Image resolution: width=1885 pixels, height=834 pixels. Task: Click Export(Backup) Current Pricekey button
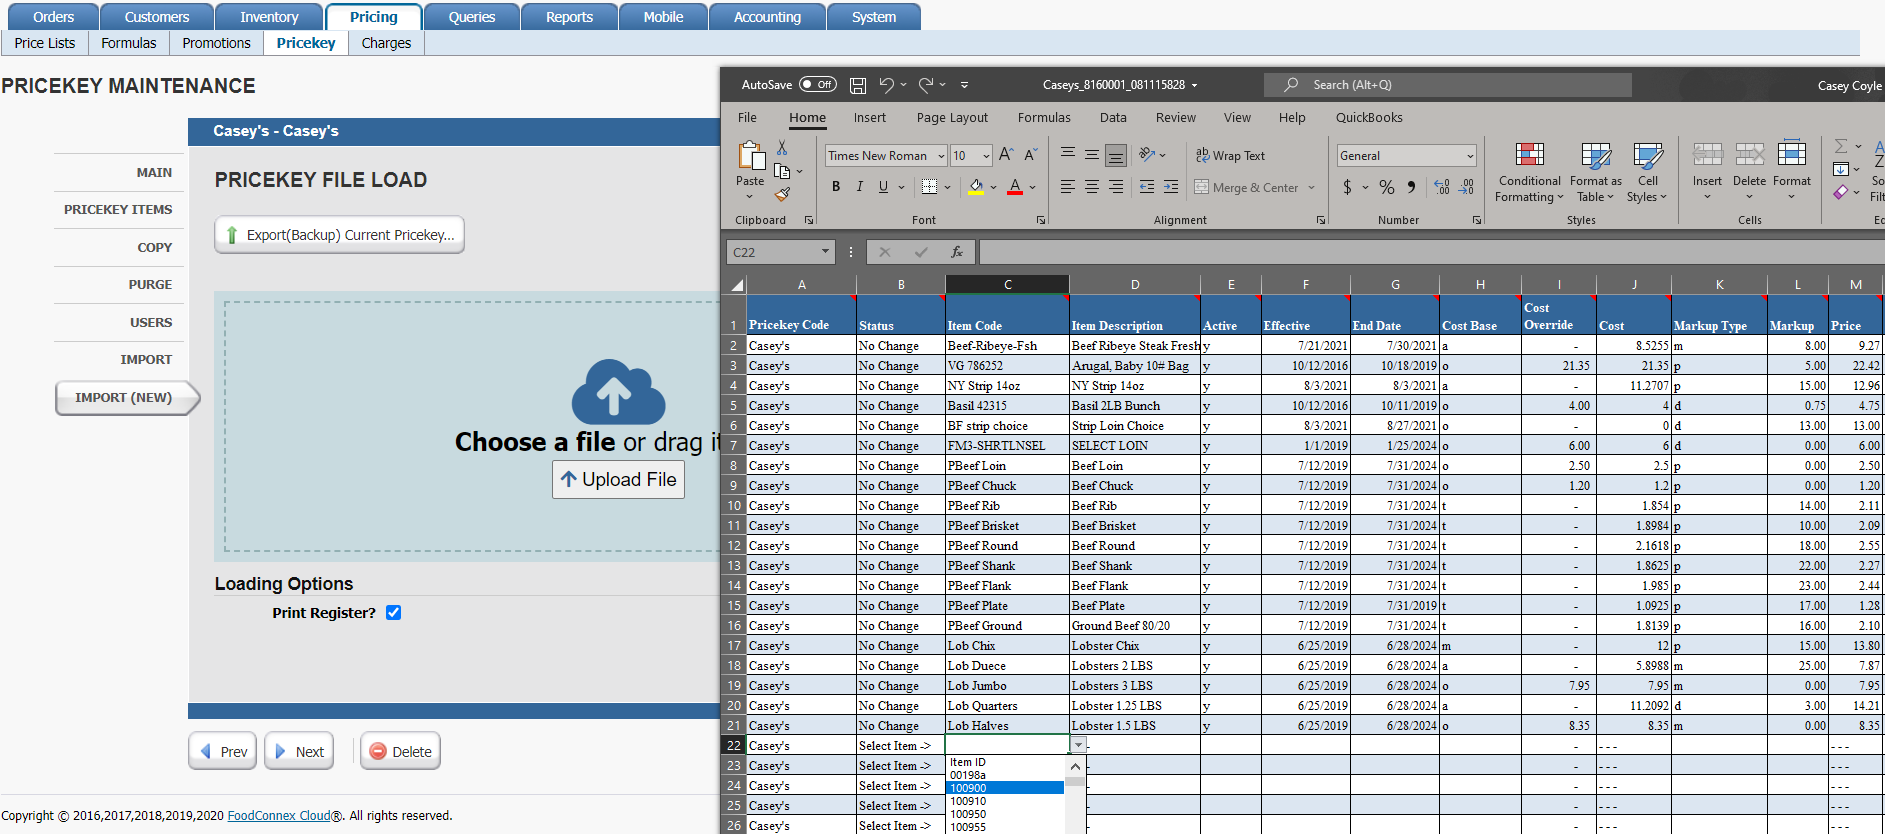tap(339, 235)
